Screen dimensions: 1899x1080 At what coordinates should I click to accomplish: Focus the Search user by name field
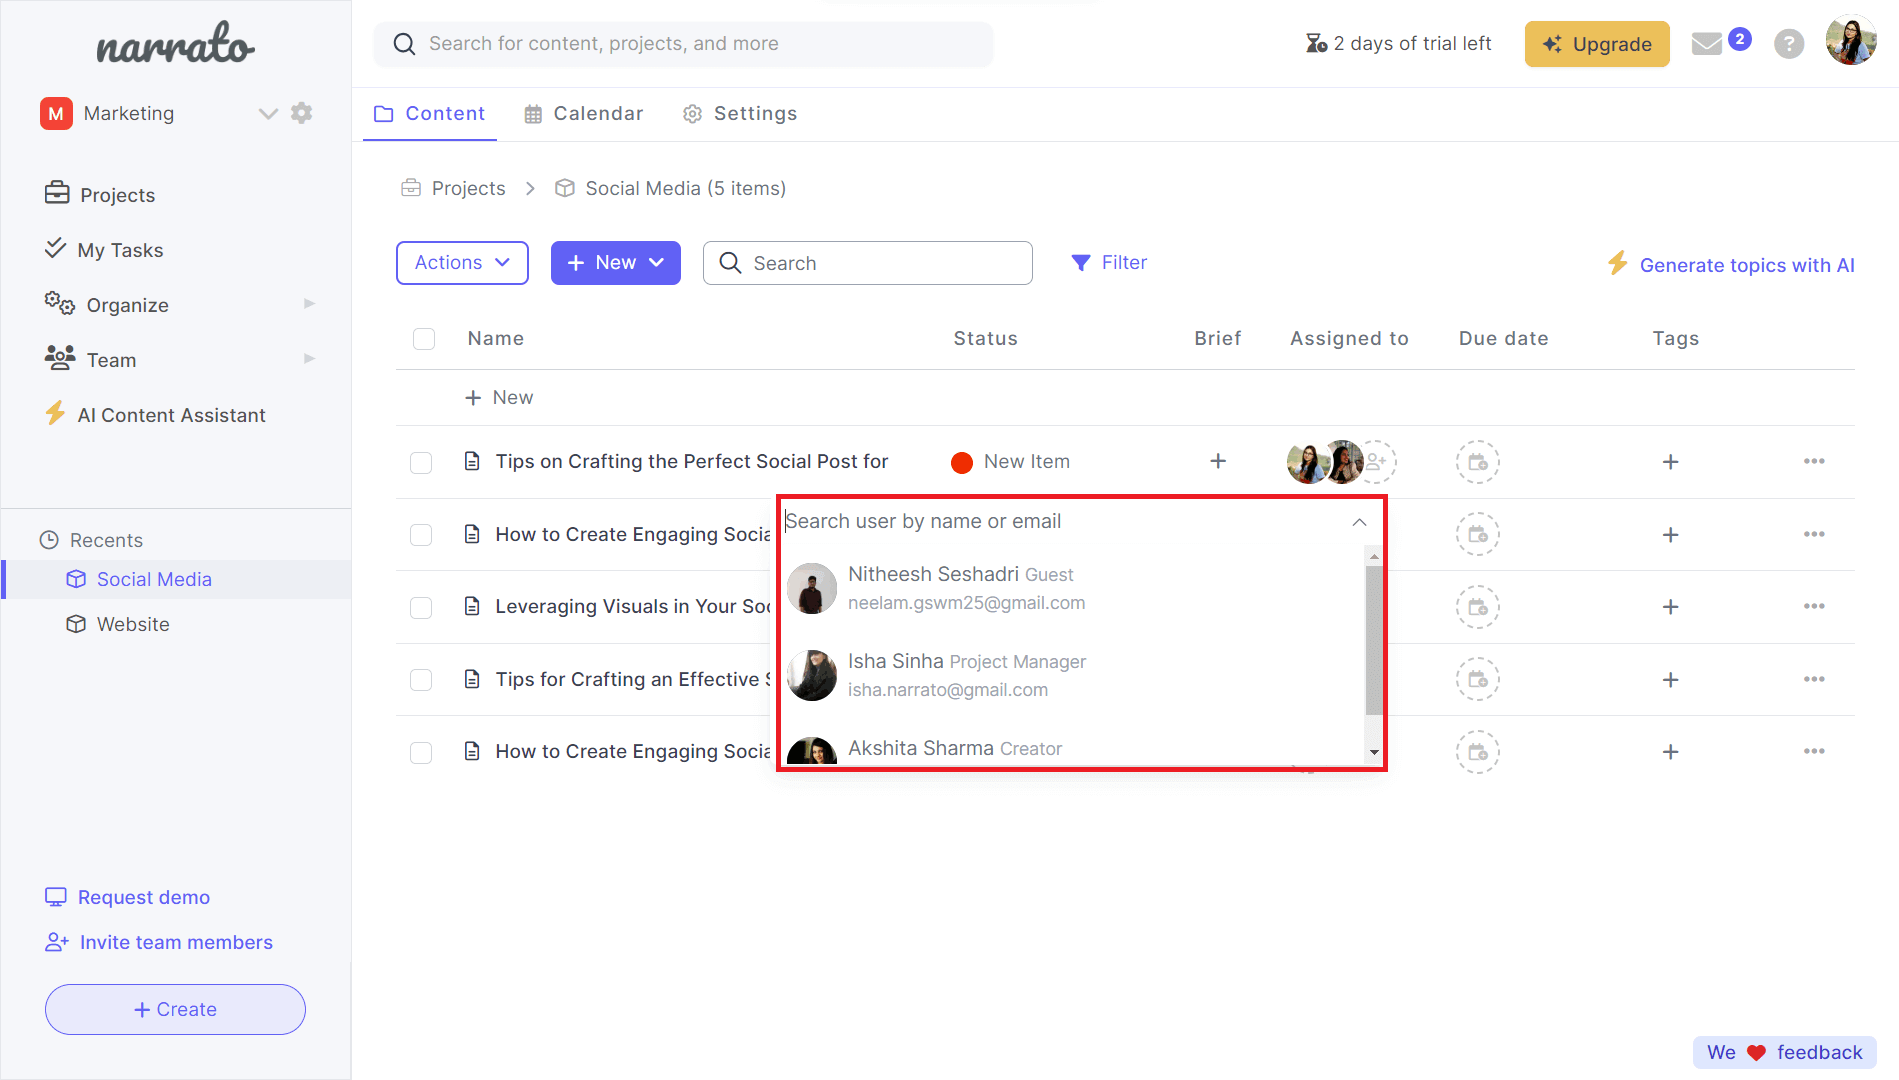1063,522
